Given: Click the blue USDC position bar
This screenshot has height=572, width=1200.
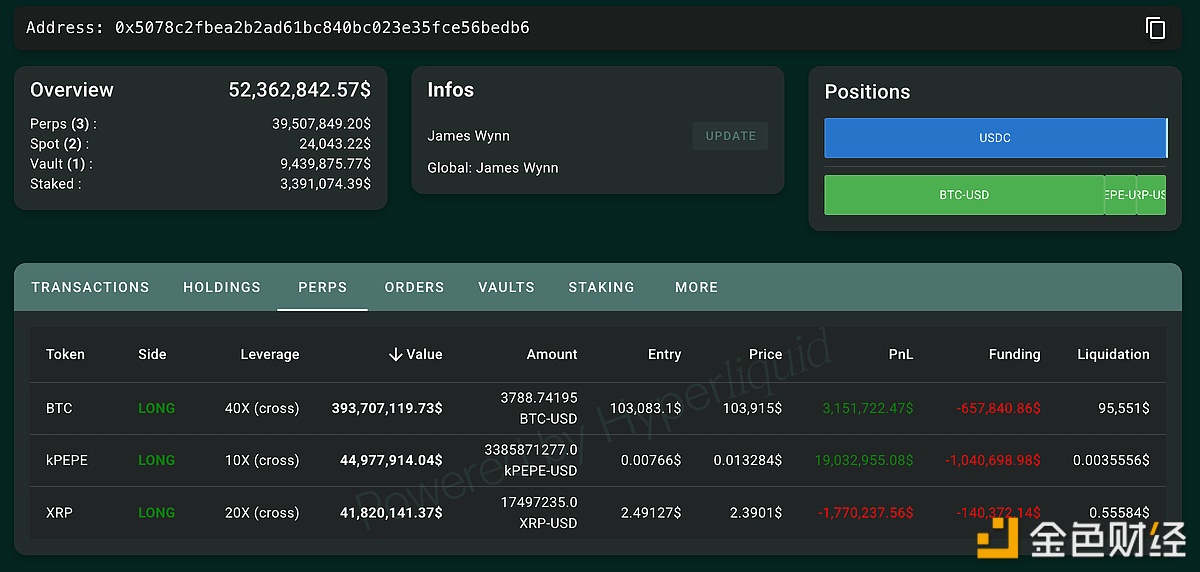Looking at the screenshot, I should [x=994, y=138].
